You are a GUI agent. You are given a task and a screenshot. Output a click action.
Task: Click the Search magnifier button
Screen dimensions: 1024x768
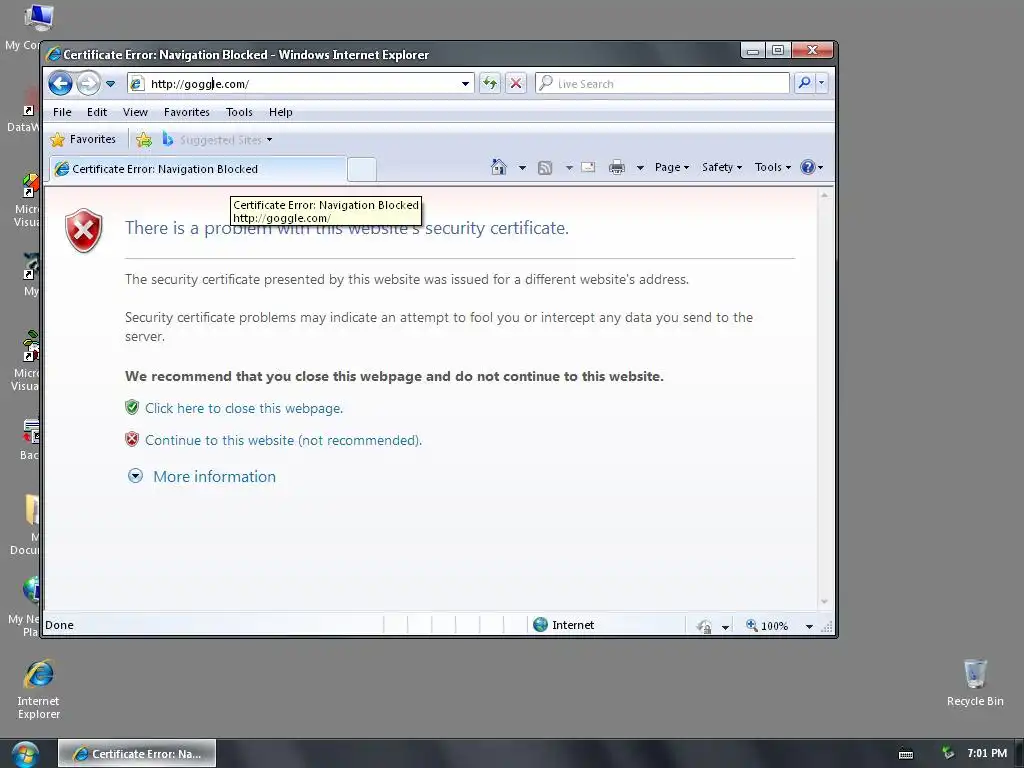point(805,83)
